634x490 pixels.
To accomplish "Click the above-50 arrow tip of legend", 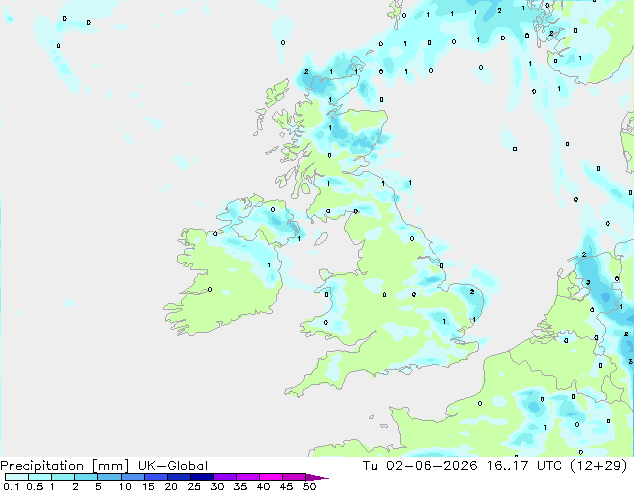I will tap(317, 477).
